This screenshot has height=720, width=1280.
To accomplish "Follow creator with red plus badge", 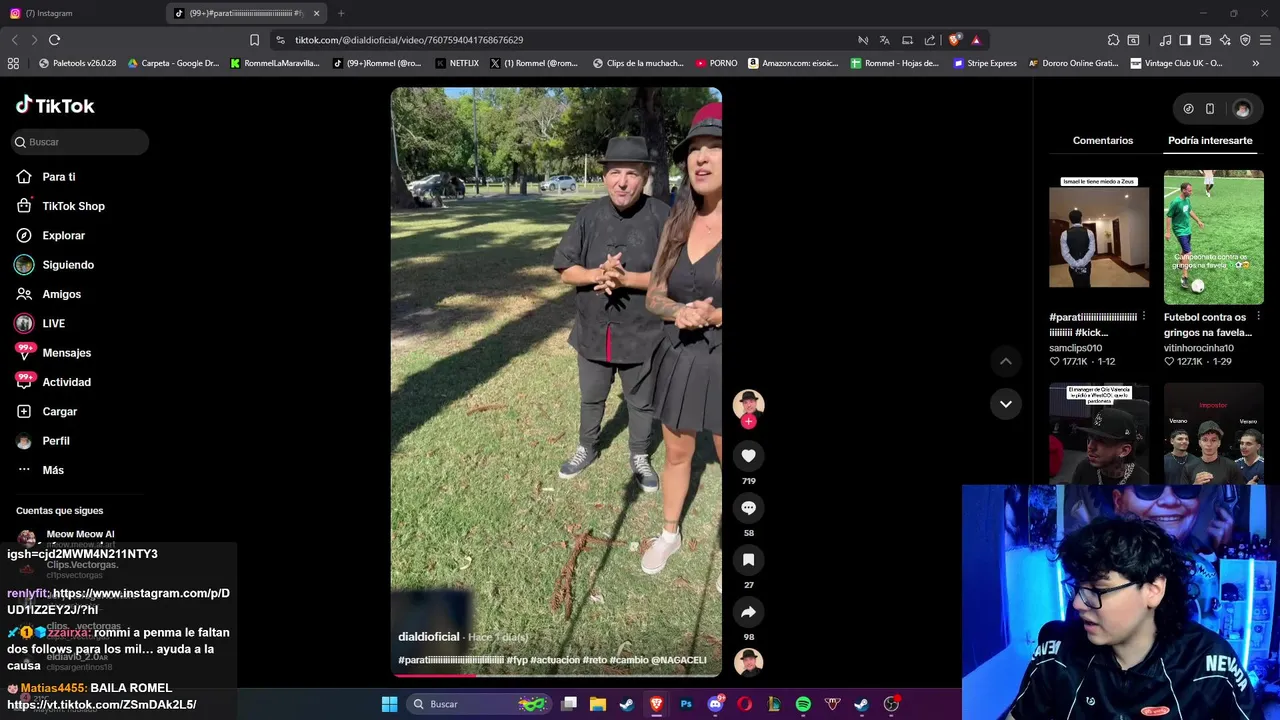I will [x=748, y=421].
